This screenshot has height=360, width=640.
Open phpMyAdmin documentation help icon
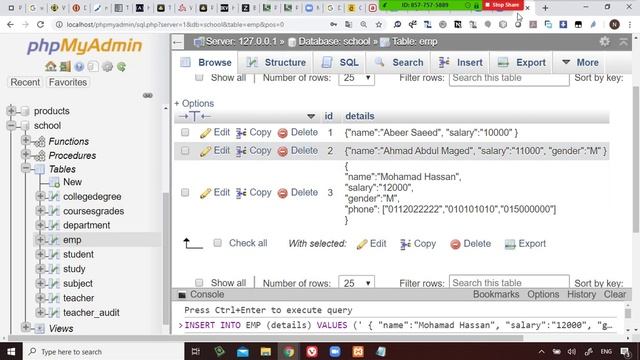pyautogui.click(x=79, y=67)
